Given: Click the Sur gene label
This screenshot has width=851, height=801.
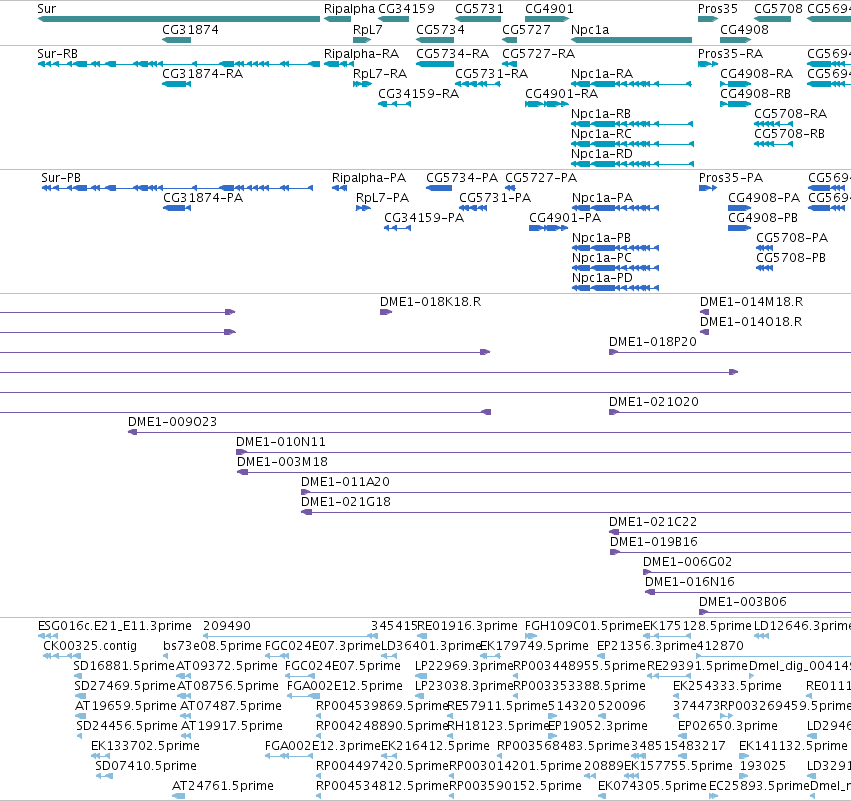Looking at the screenshot, I should tap(47, 9).
